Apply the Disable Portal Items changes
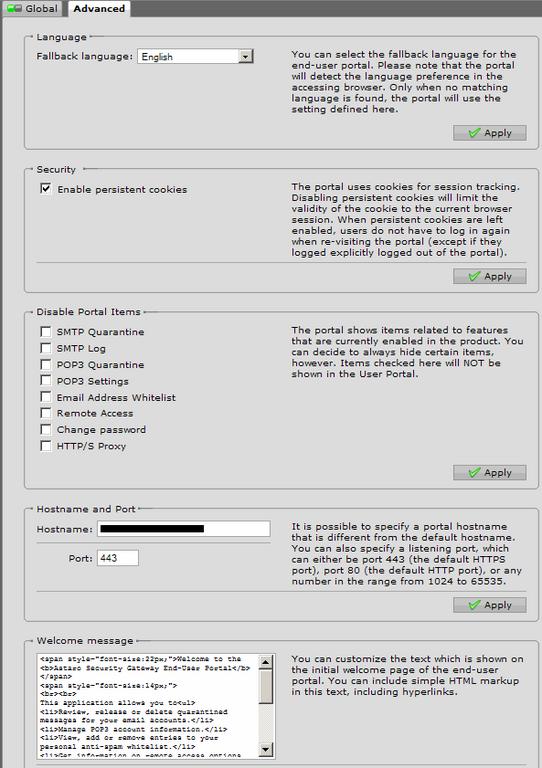542x768 pixels. [490, 472]
